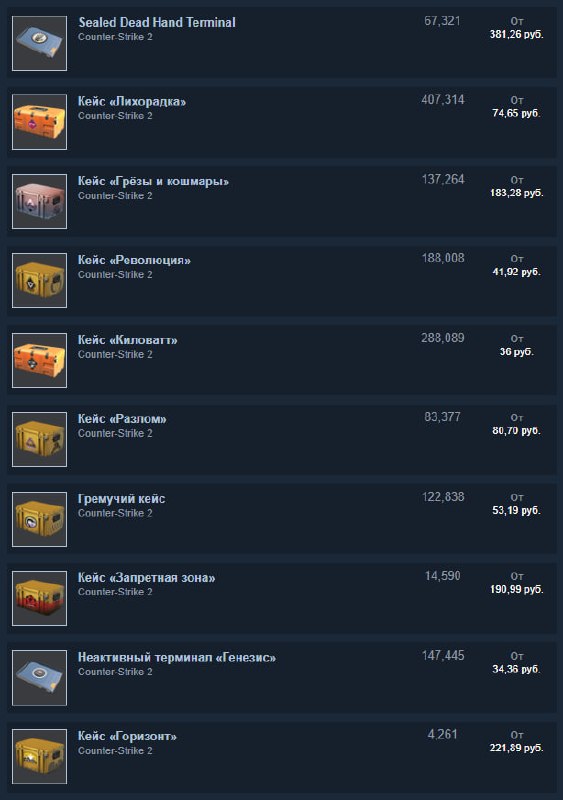Click the «Генезис» terminal thumbnail
The image size is (563, 800).
tap(39, 678)
